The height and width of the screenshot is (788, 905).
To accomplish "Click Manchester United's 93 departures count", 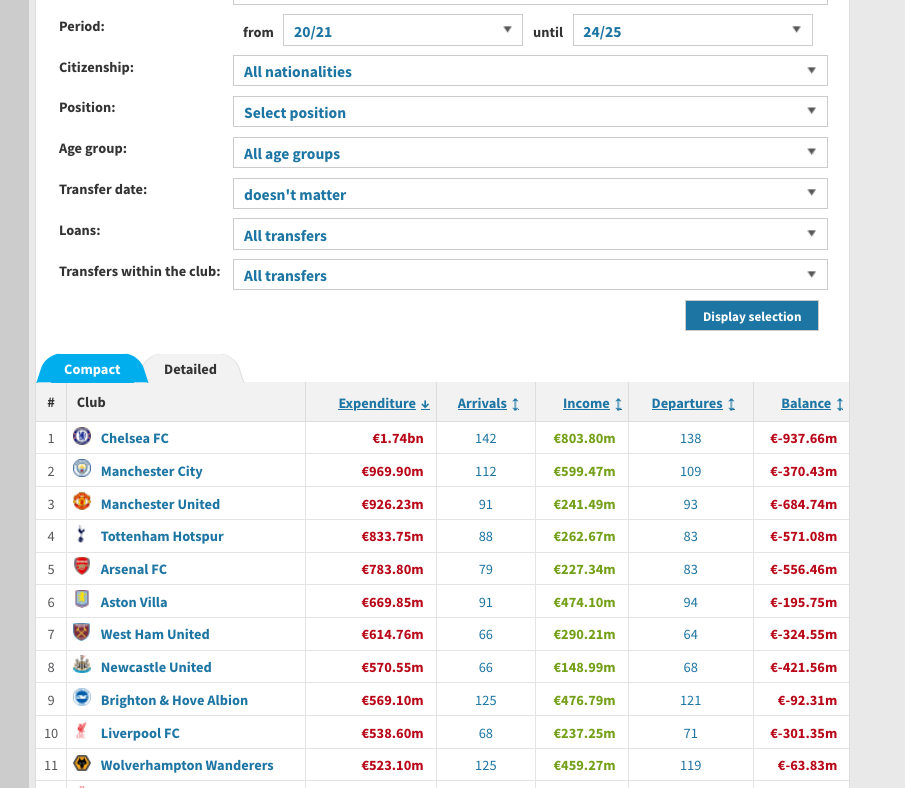I will click(690, 505).
